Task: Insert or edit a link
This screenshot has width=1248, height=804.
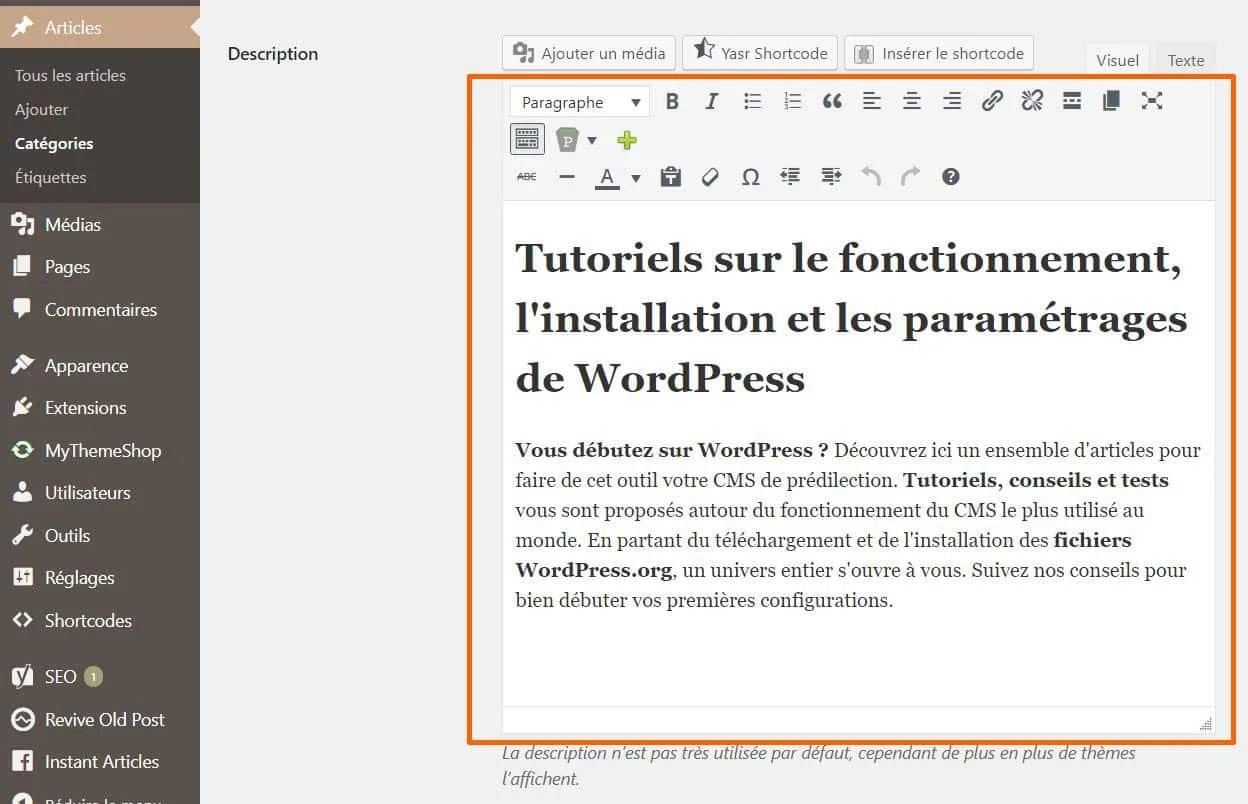Action: point(992,101)
